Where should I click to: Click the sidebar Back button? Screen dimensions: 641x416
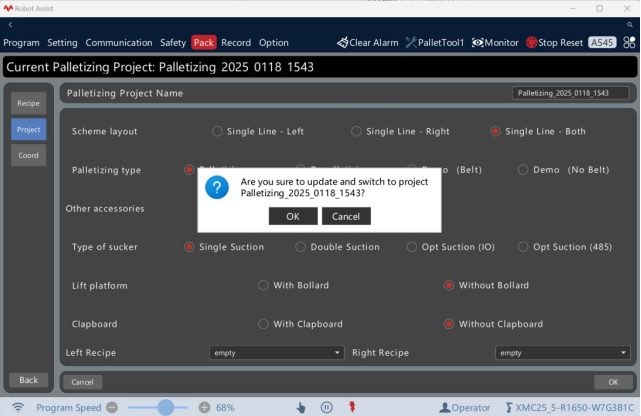click(28, 380)
